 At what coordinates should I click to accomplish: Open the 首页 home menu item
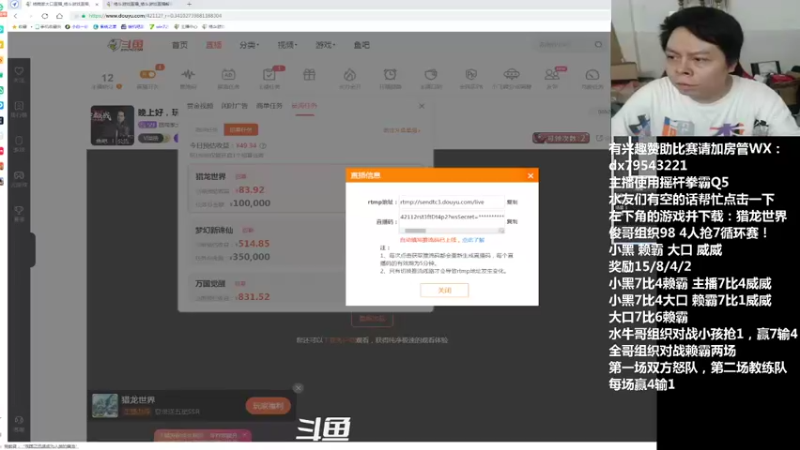180,45
